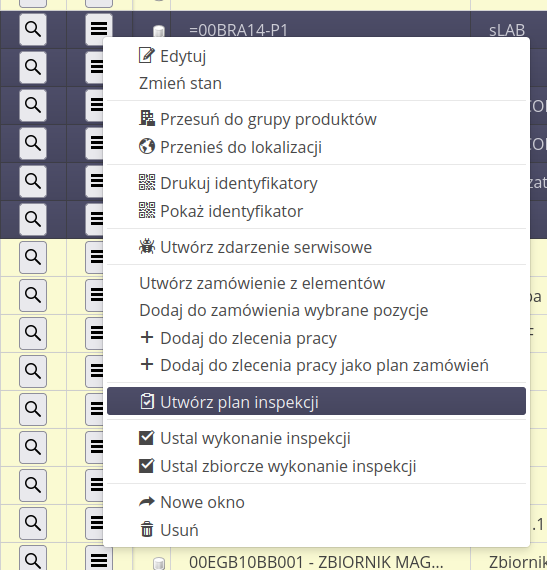Choose Zmień stan from the context menu
Viewport: 547px width, 570px height.
pyautogui.click(x=180, y=83)
